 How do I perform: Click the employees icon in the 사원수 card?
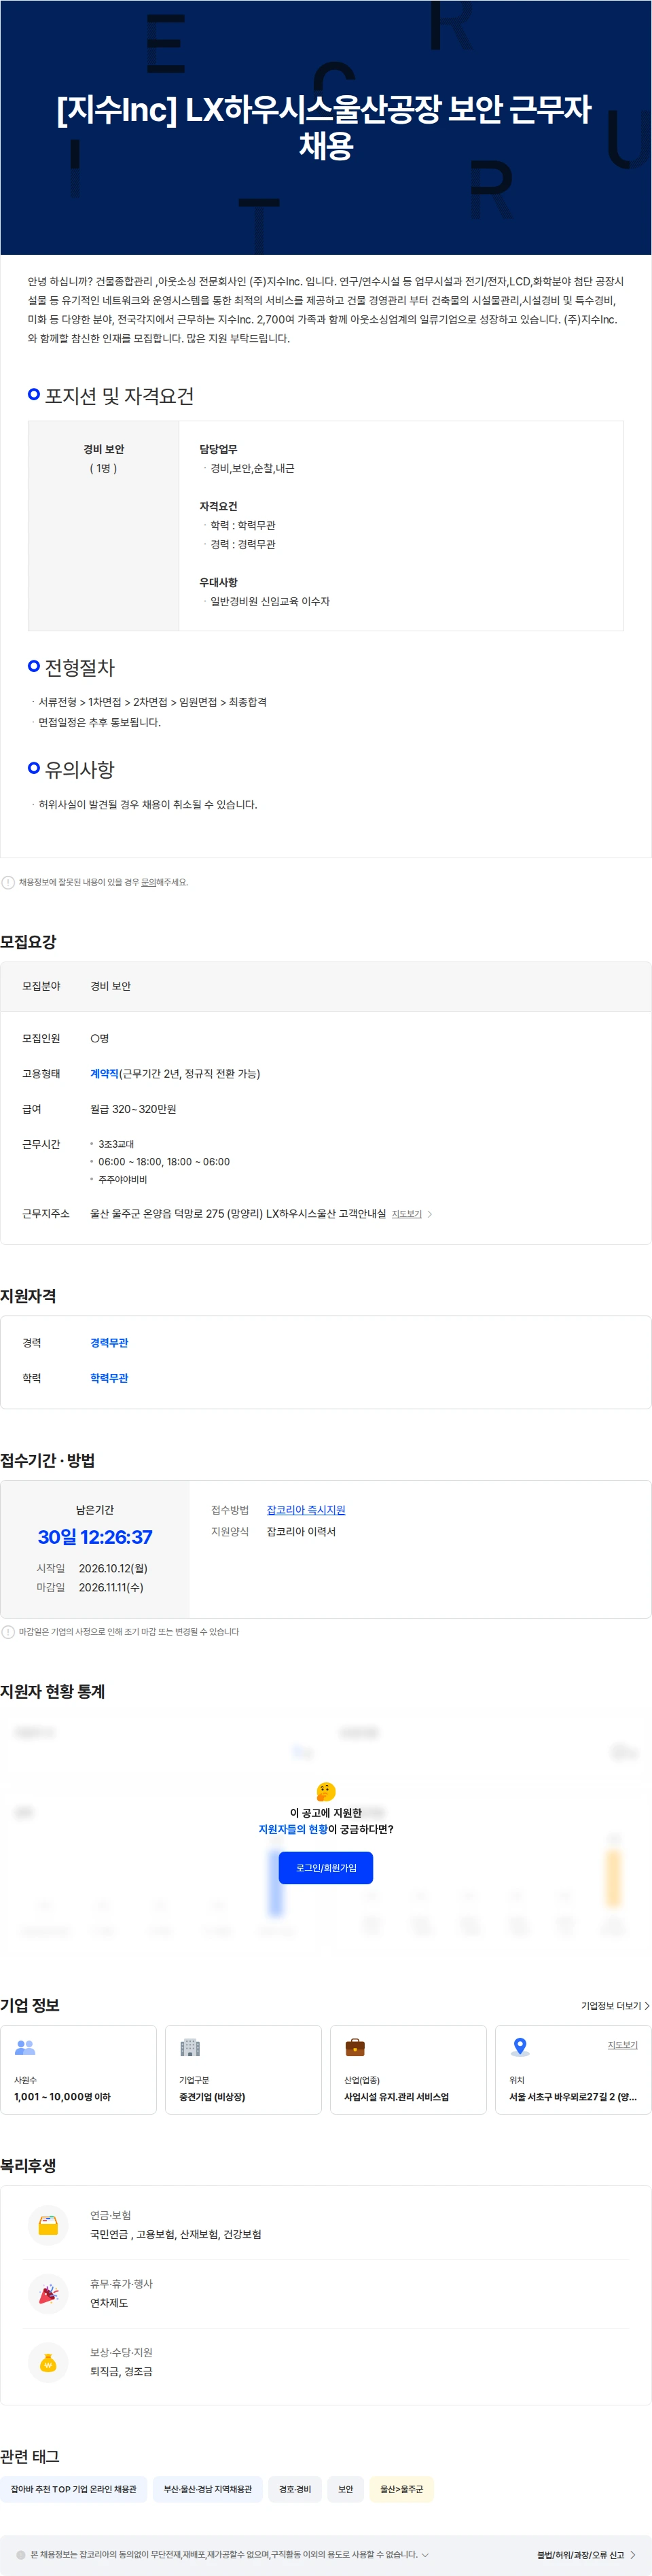click(25, 2047)
